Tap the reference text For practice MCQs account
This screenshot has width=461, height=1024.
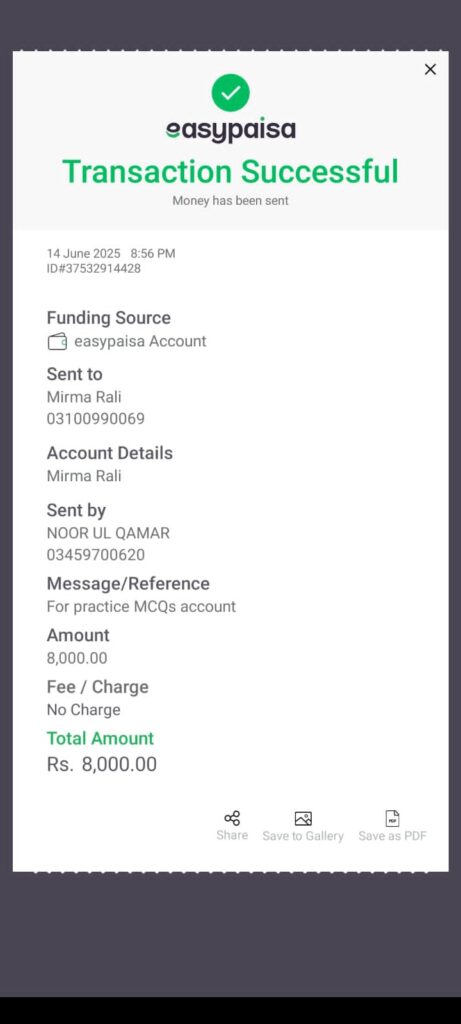pos(141,607)
